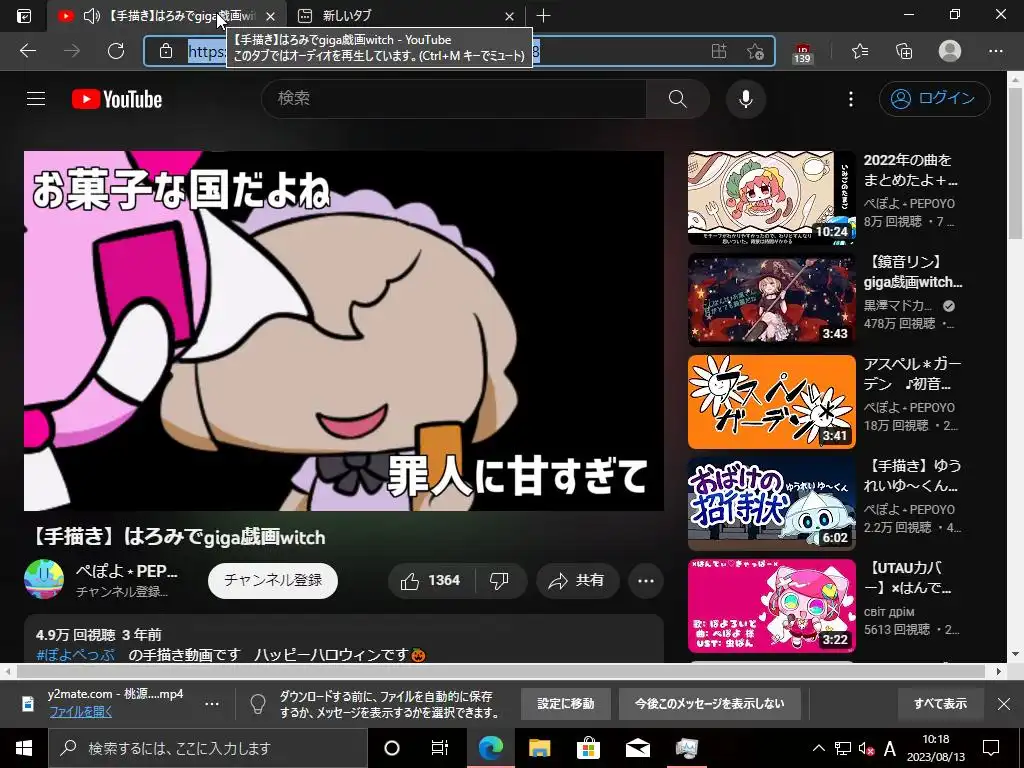Click the horizontal page scrollbar thumb

click(x=501, y=671)
